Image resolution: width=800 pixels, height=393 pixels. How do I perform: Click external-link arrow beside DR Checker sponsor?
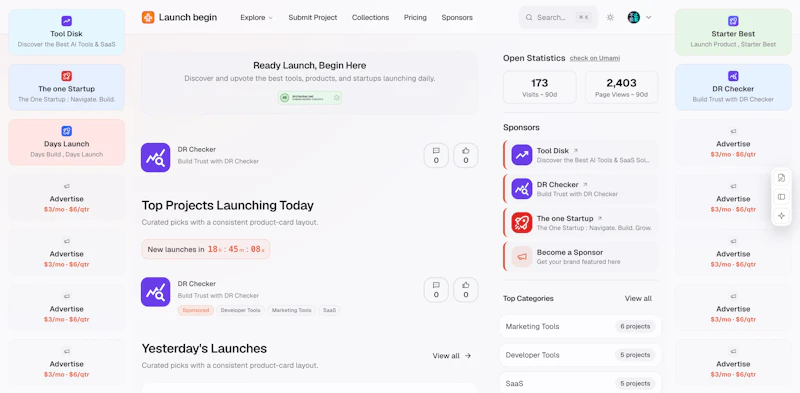point(585,185)
